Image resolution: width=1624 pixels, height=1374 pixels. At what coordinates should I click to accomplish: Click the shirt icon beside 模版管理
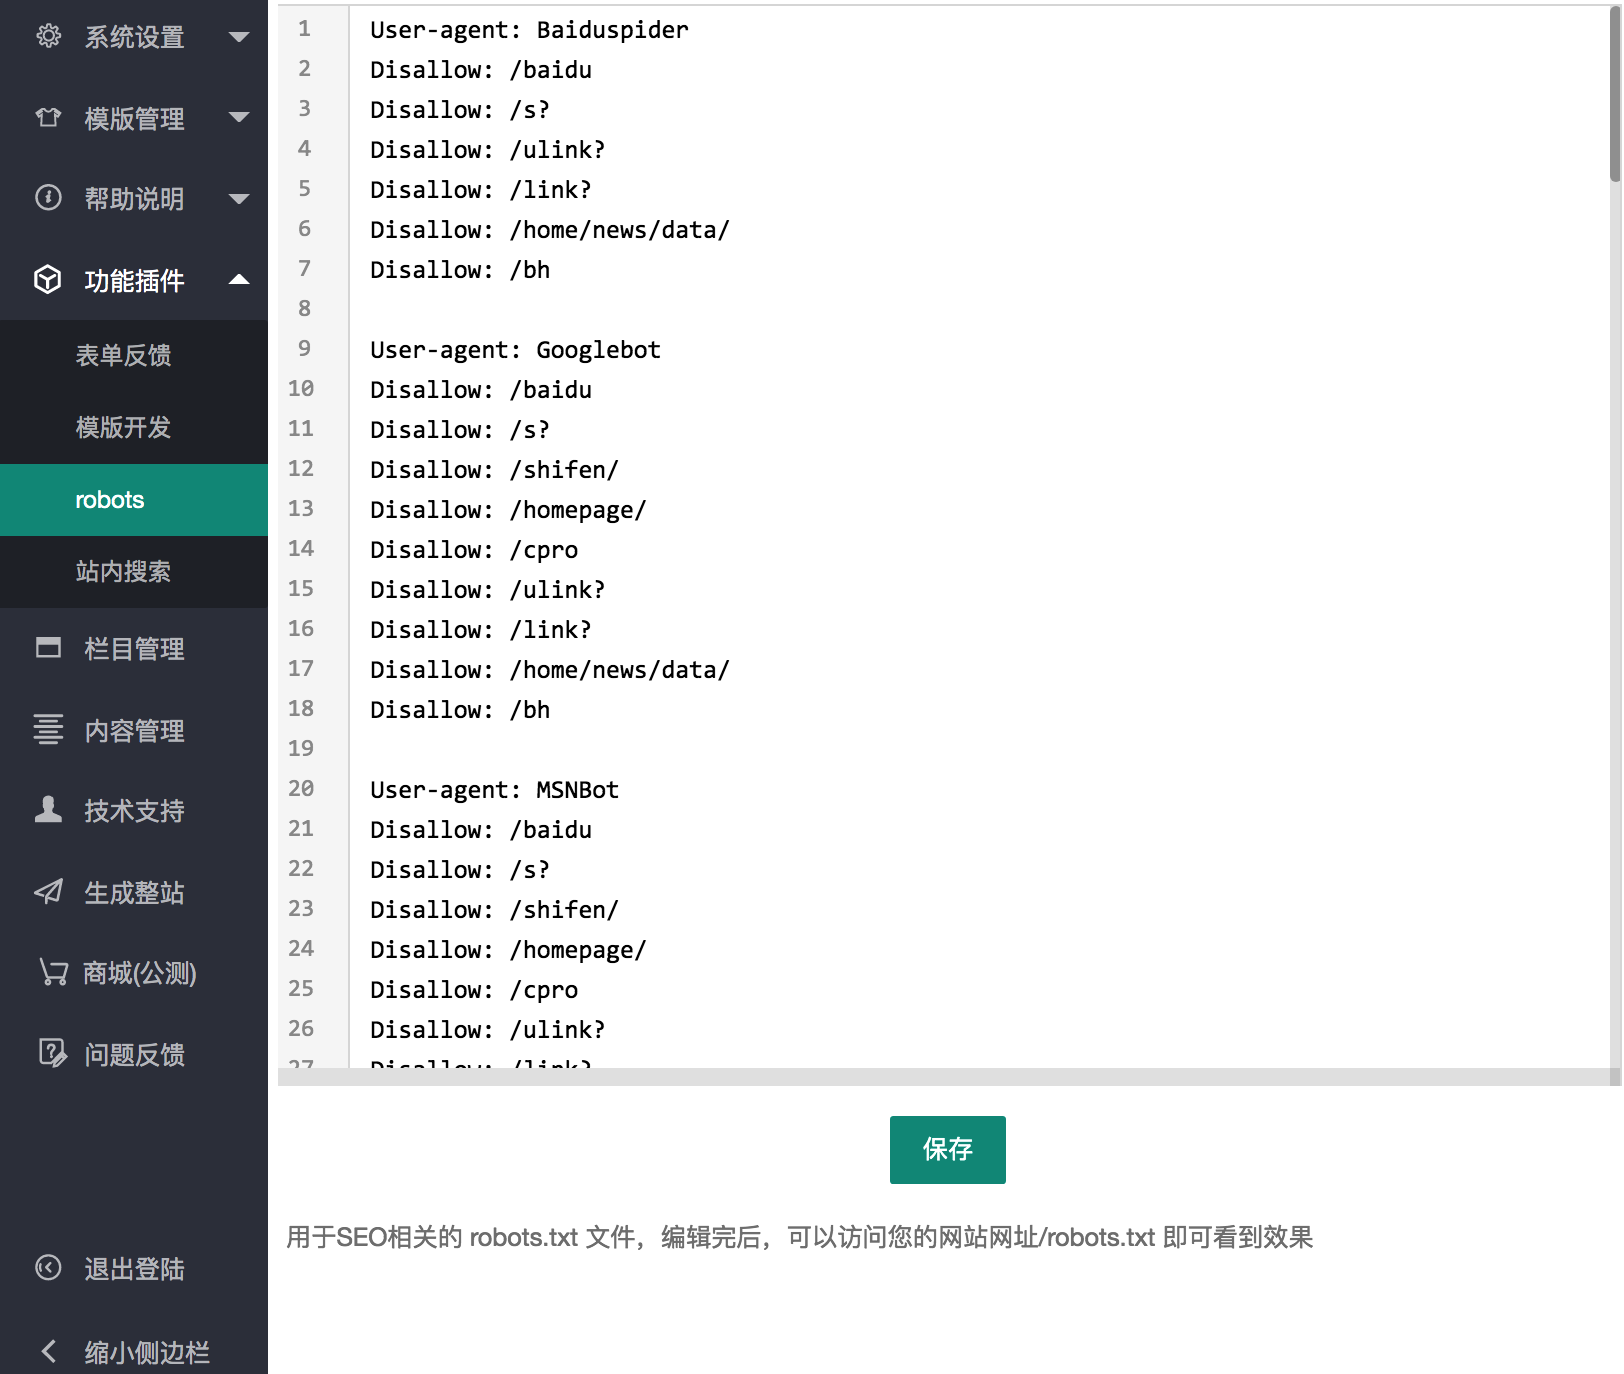48,118
